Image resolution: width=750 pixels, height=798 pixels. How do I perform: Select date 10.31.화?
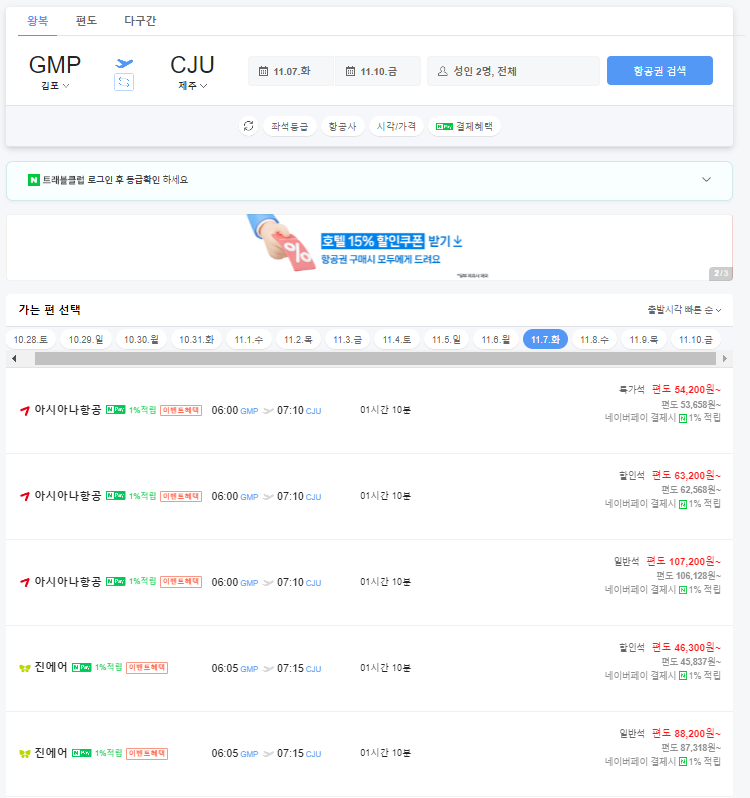(x=196, y=339)
